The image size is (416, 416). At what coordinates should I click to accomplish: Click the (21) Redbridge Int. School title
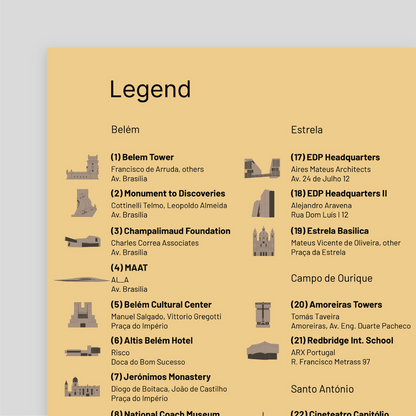point(342,340)
